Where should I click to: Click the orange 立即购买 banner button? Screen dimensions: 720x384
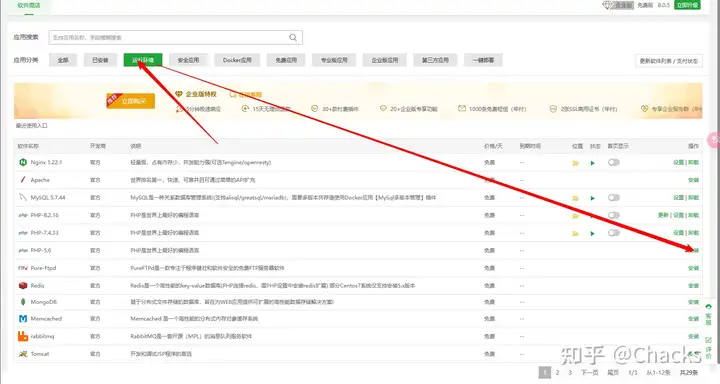point(131,101)
